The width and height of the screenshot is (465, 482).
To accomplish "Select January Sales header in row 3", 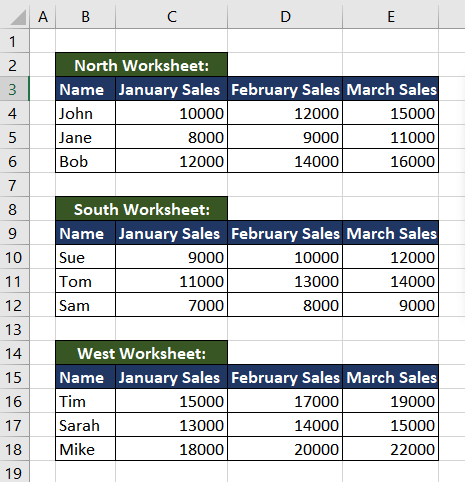I will pyautogui.click(x=172, y=89).
